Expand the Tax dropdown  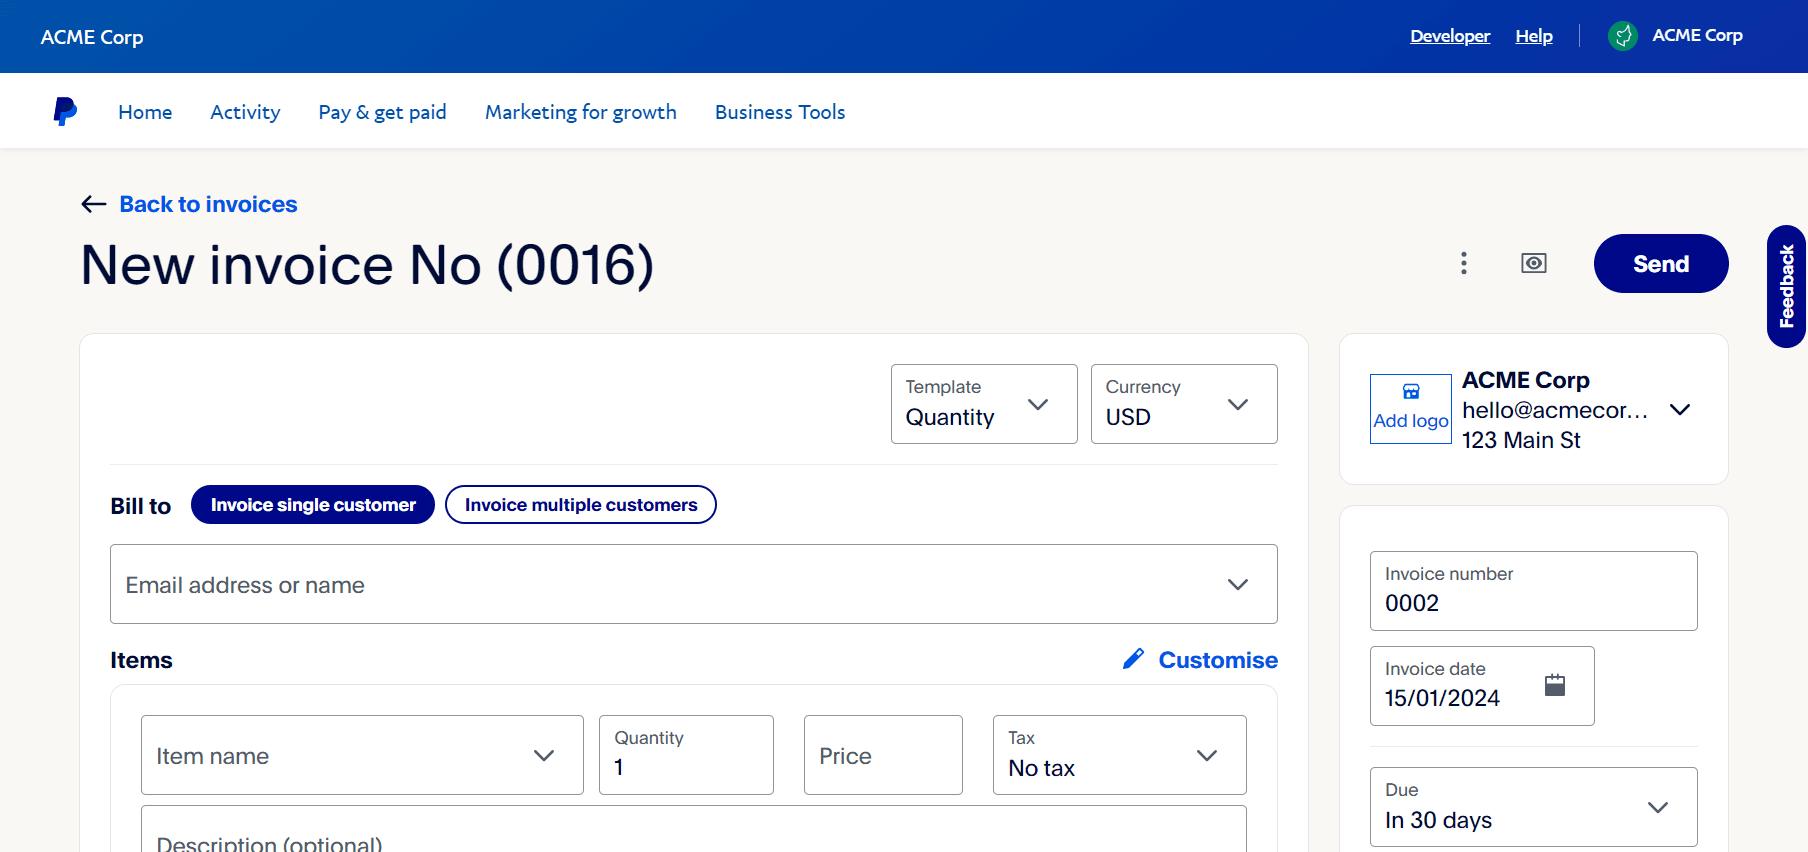pyautogui.click(x=1119, y=755)
